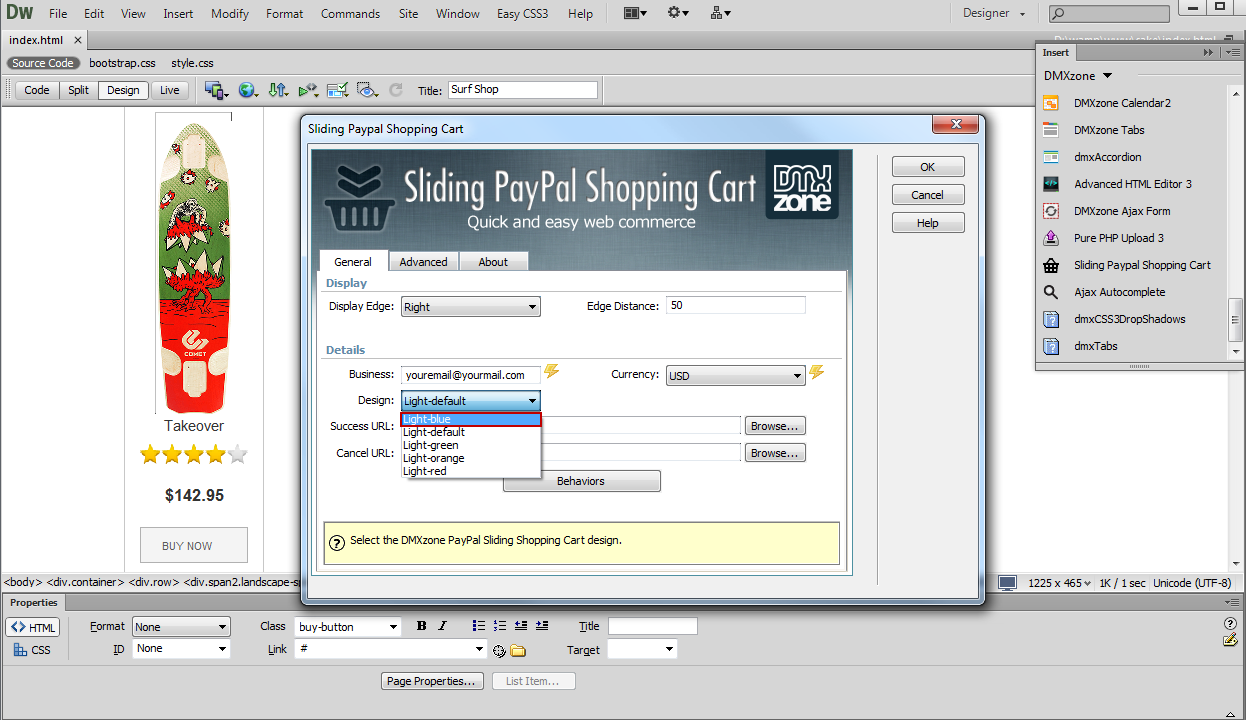Refresh Design view
This screenshot has width=1246, height=720.
(x=396, y=90)
